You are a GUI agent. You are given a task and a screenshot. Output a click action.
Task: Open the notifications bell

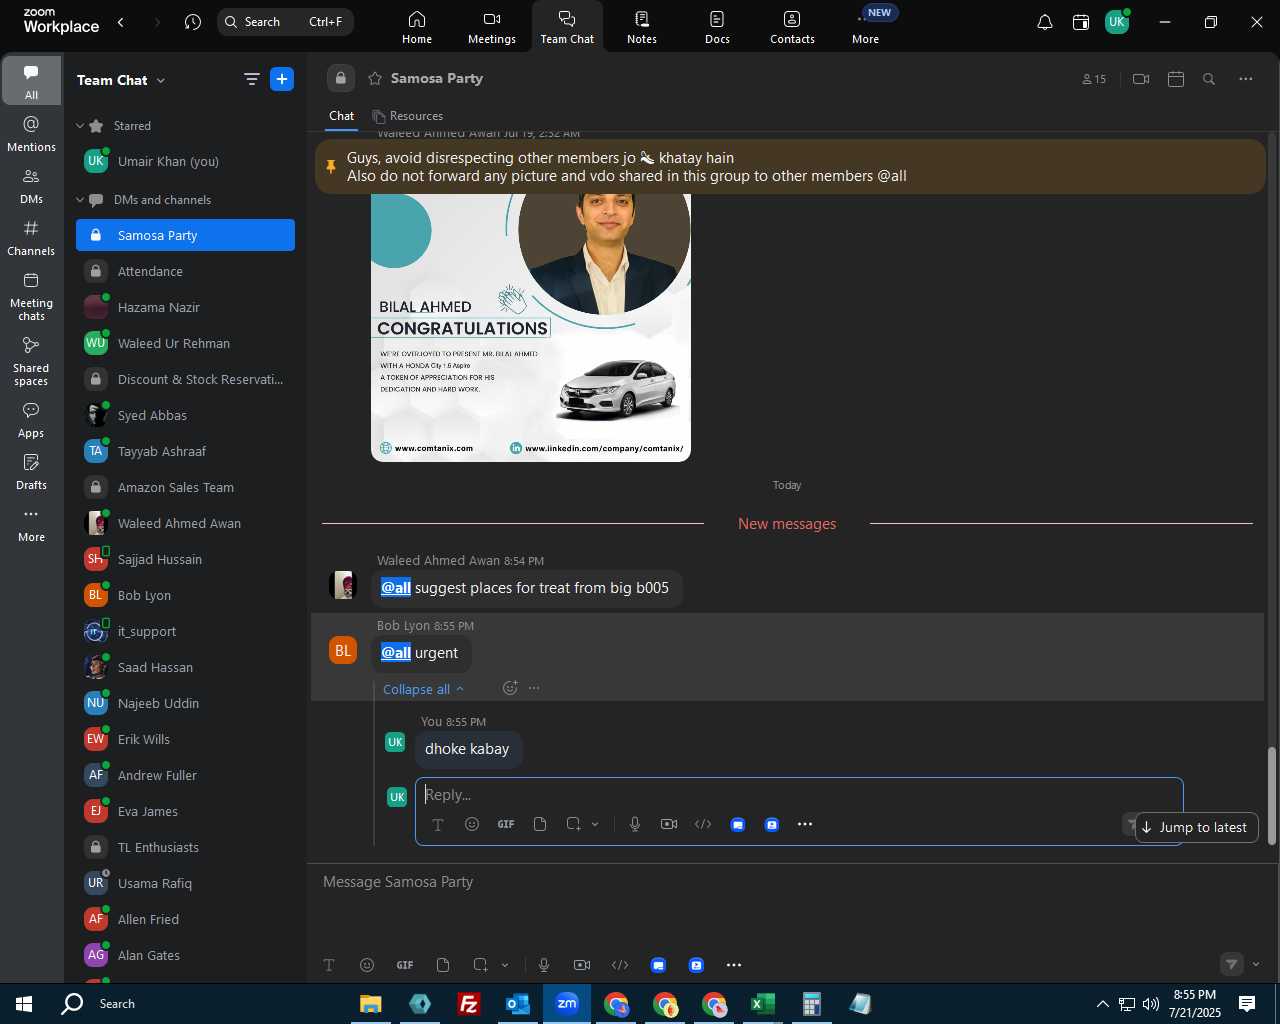click(1044, 22)
